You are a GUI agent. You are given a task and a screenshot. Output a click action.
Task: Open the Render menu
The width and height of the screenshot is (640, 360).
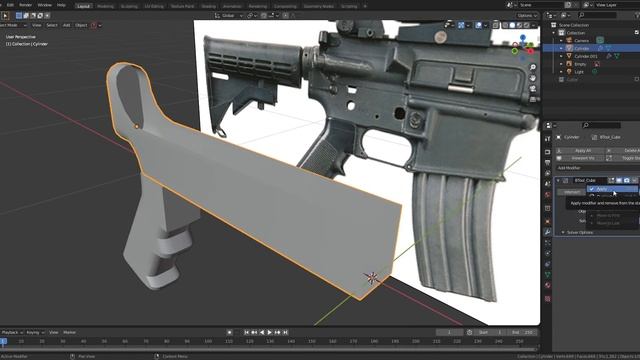tap(26, 5)
